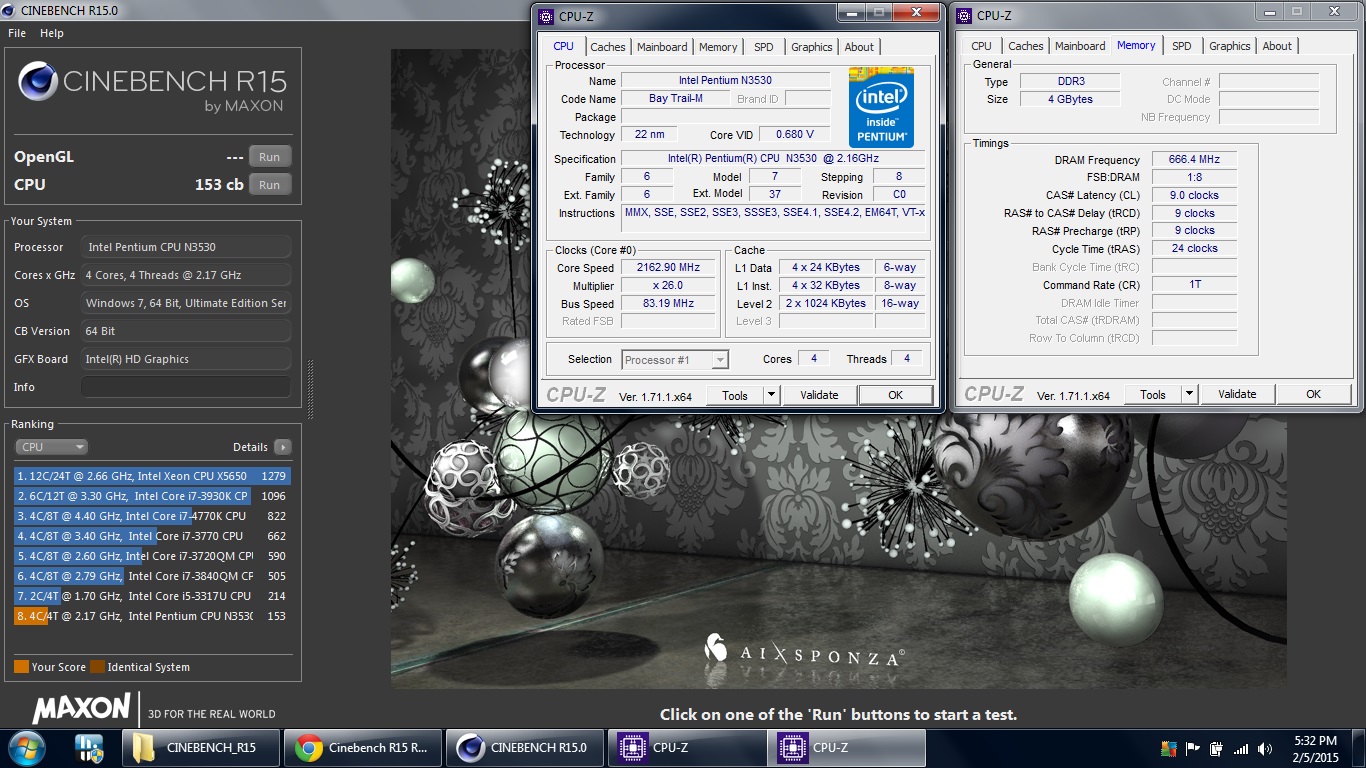Click Tools button in right CPU-Z
Viewport: 1366px width, 768px height.
[1153, 394]
